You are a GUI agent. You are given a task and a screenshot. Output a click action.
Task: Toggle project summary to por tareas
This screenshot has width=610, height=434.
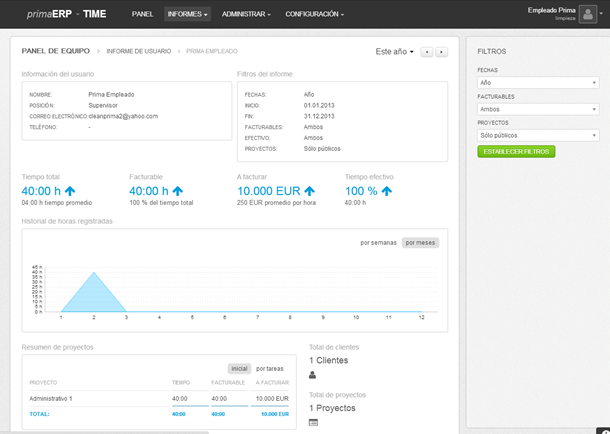coord(270,369)
